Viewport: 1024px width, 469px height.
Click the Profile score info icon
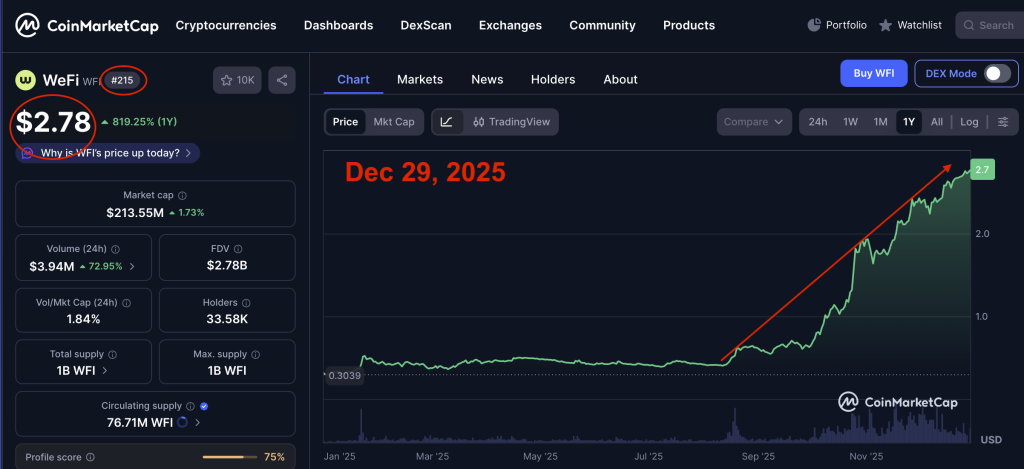(90, 457)
